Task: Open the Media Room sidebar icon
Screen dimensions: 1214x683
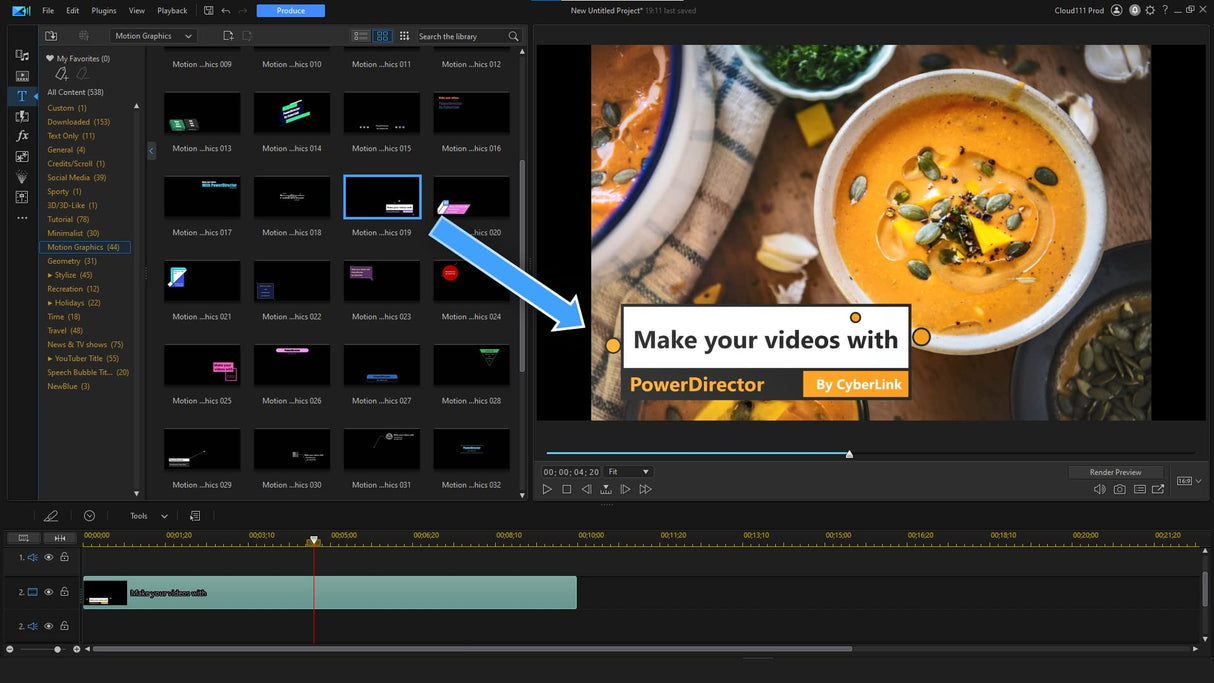Action: pyautogui.click(x=22, y=56)
